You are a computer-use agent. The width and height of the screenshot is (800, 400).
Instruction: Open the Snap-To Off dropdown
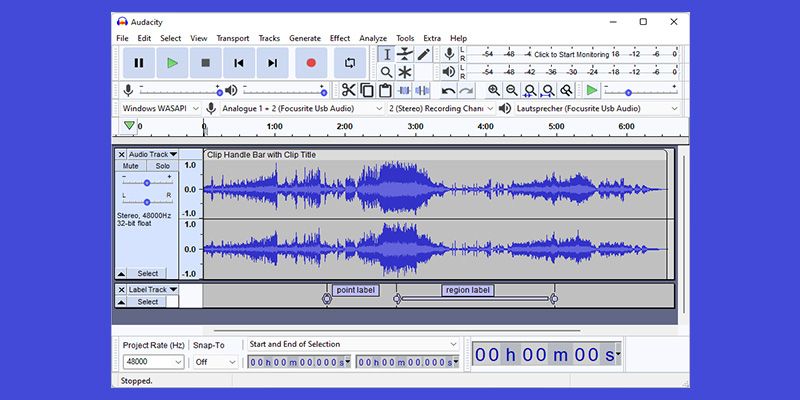click(216, 362)
